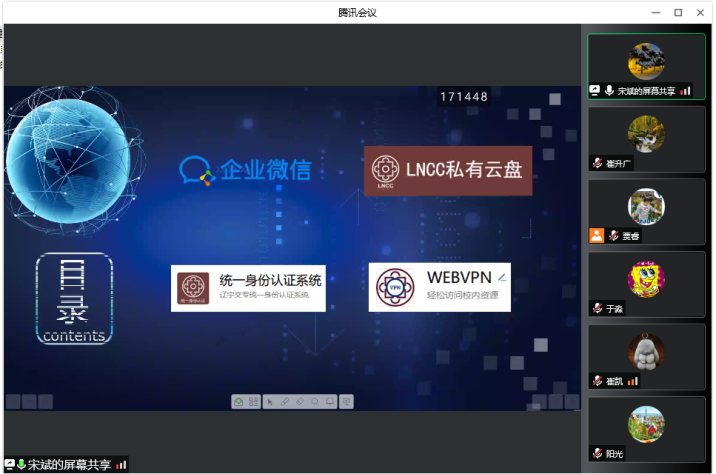The height and width of the screenshot is (474, 716).
Task: Open the LNCC私有云盘 card
Action: pos(448,171)
